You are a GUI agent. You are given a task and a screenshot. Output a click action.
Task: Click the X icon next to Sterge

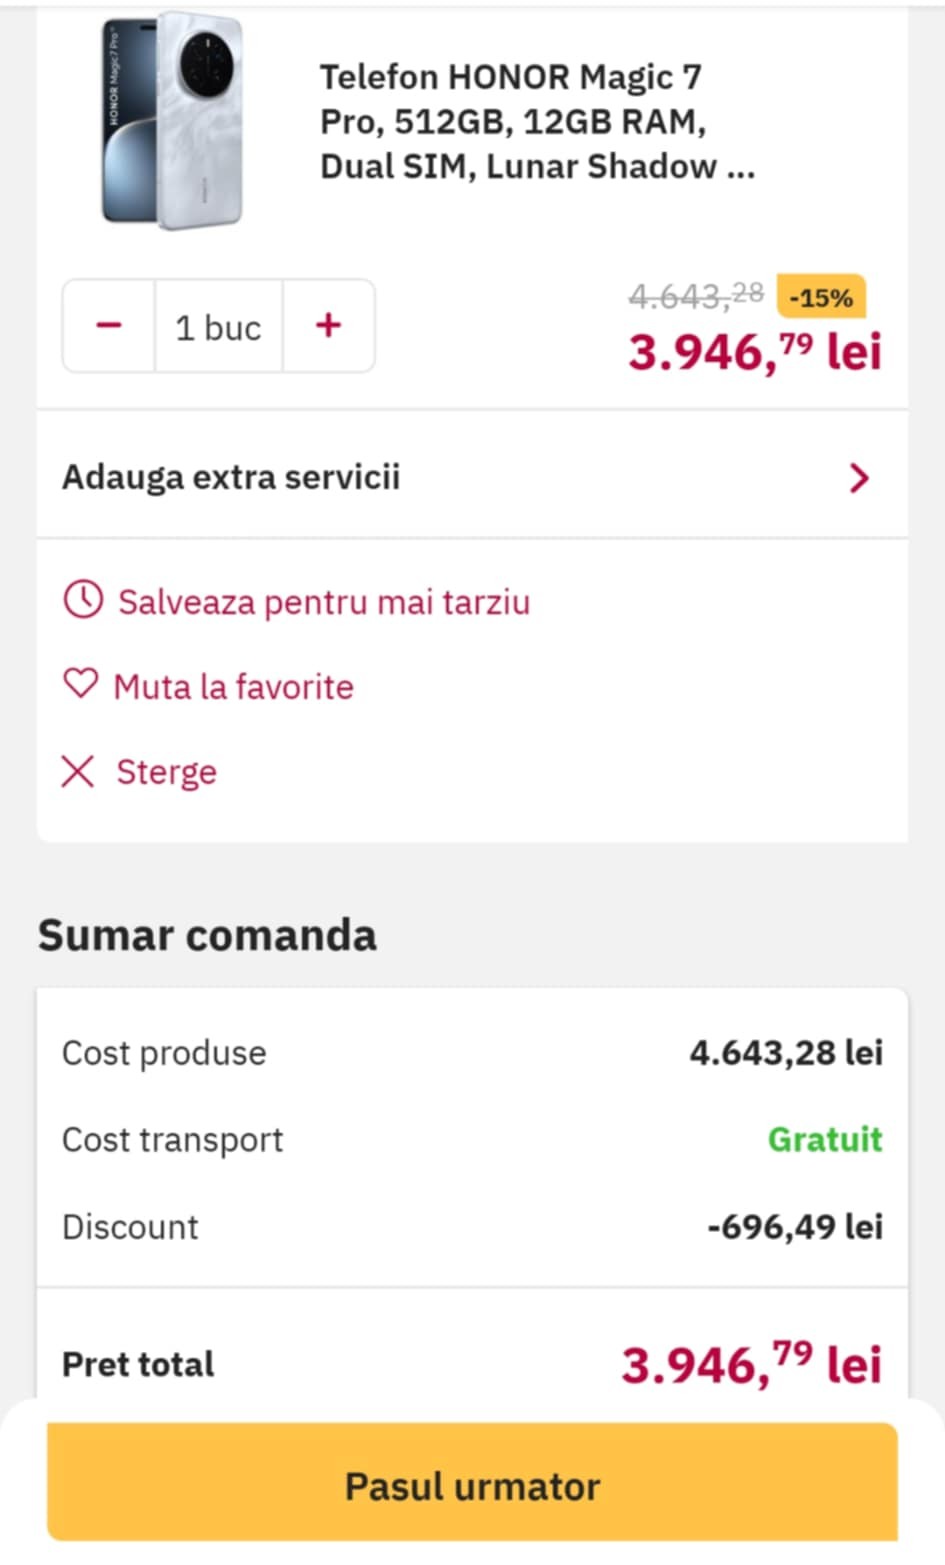click(x=78, y=772)
